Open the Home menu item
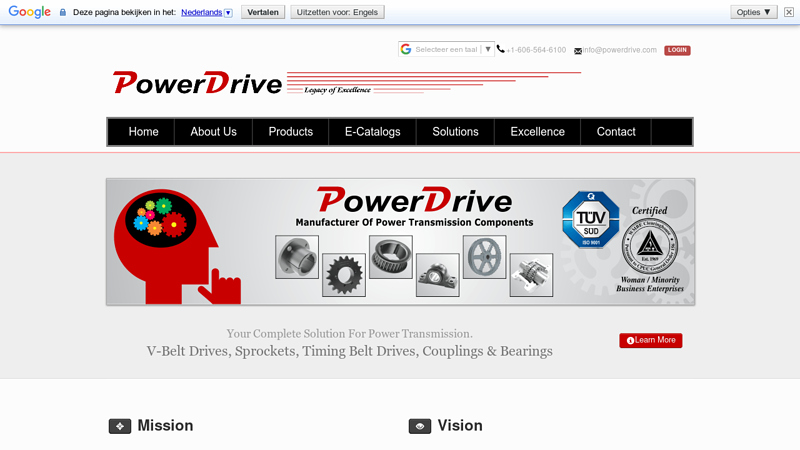Image resolution: width=800 pixels, height=450 pixels. 143,132
